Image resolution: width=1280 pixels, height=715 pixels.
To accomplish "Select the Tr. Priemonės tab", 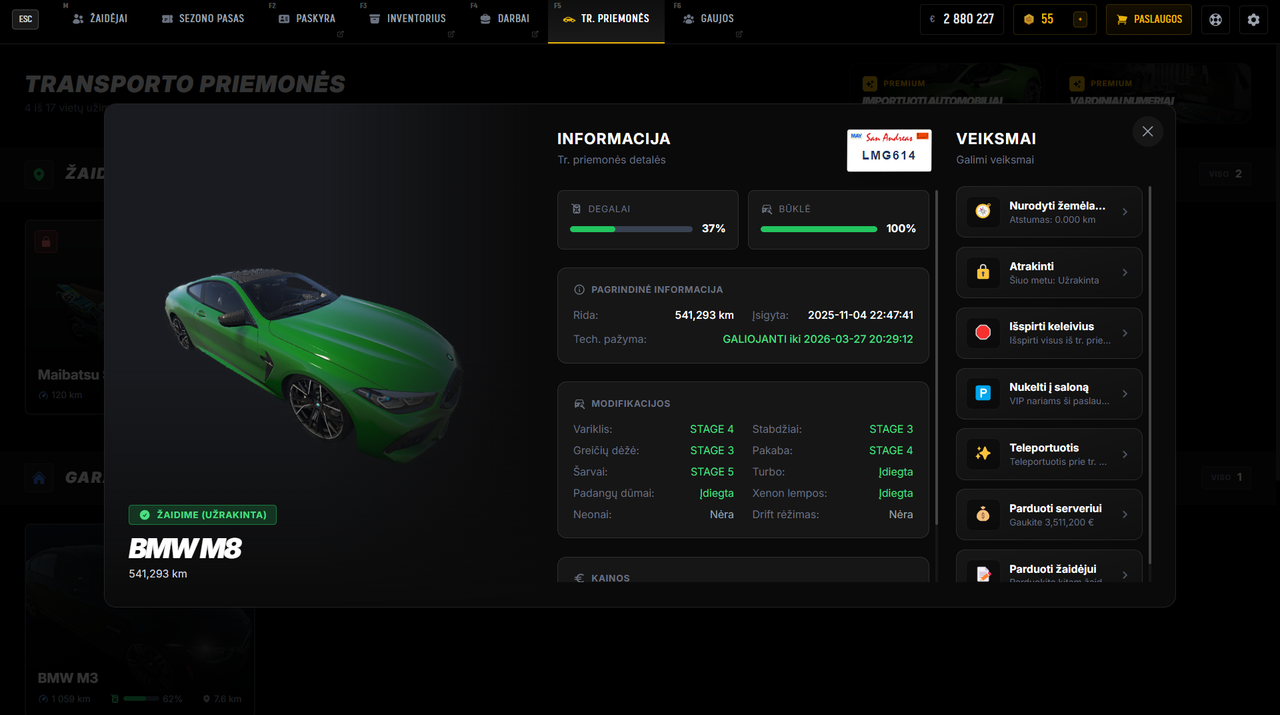I will (606, 19).
